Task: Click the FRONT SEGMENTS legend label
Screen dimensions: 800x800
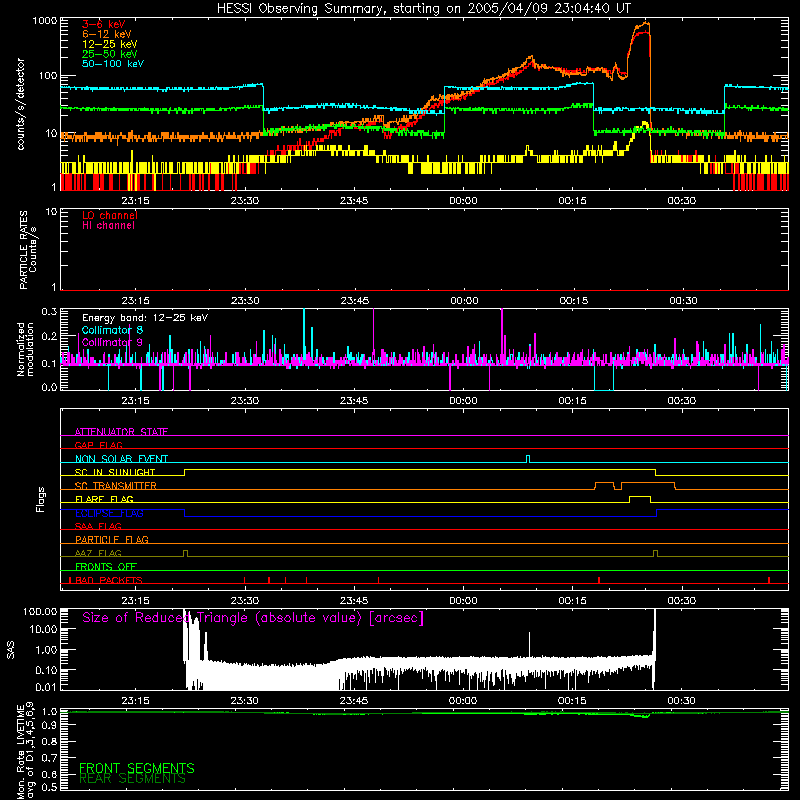Action: pos(137,768)
